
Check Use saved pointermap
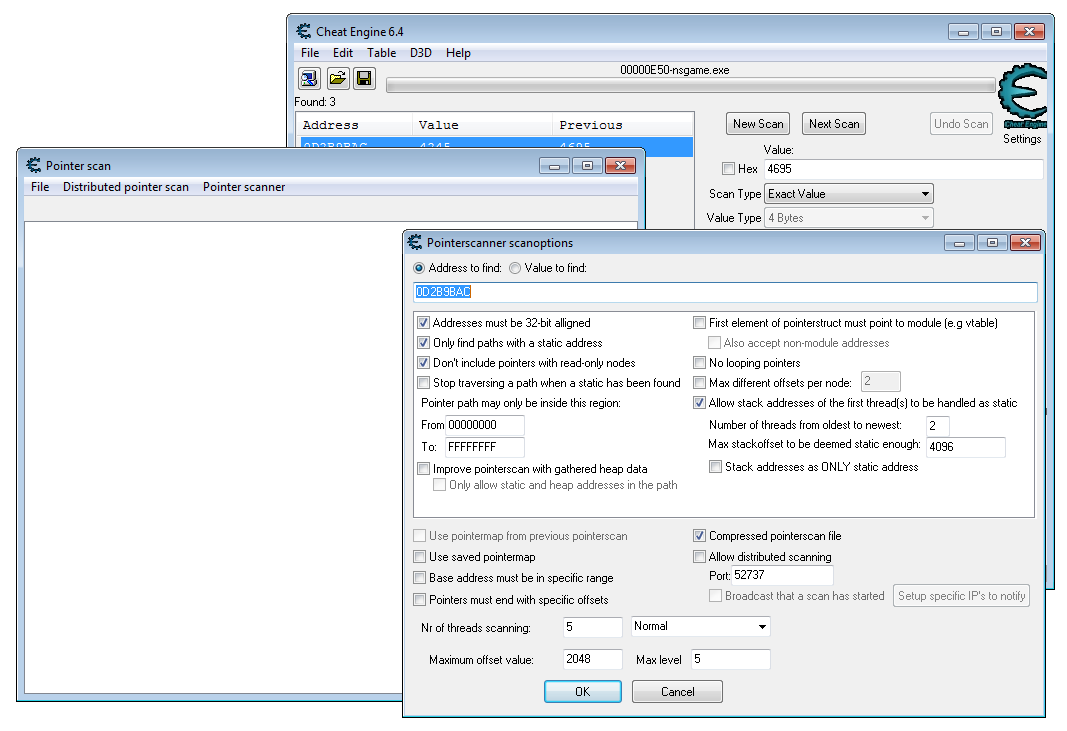(x=420, y=557)
